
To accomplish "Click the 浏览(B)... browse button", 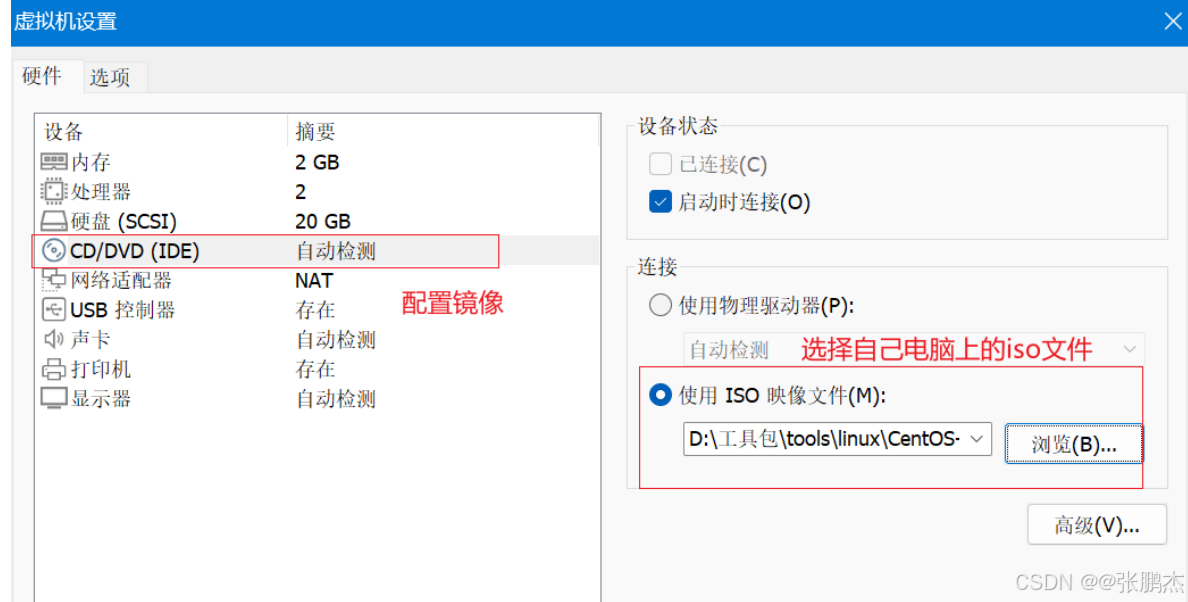I will [1074, 444].
